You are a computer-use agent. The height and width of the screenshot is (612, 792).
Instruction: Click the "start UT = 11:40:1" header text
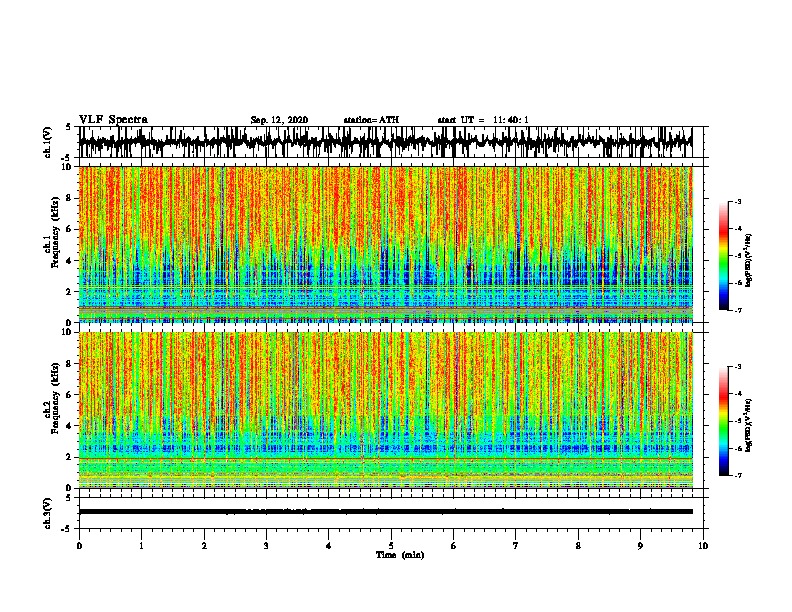483,120
